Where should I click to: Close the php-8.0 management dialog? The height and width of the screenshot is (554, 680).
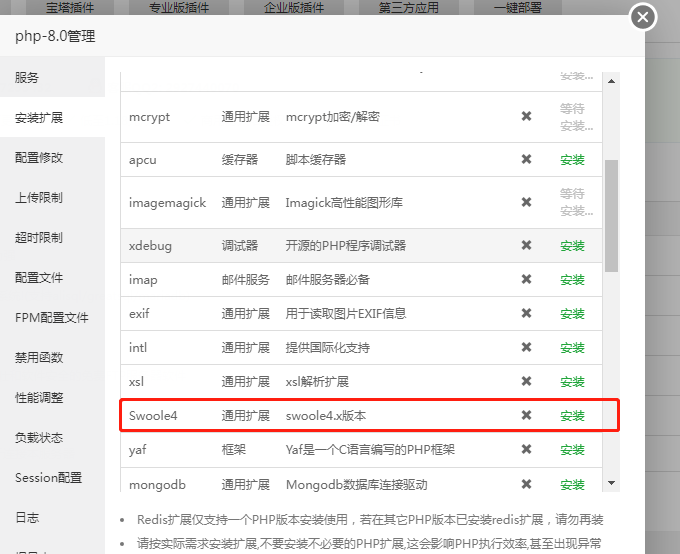tap(643, 17)
